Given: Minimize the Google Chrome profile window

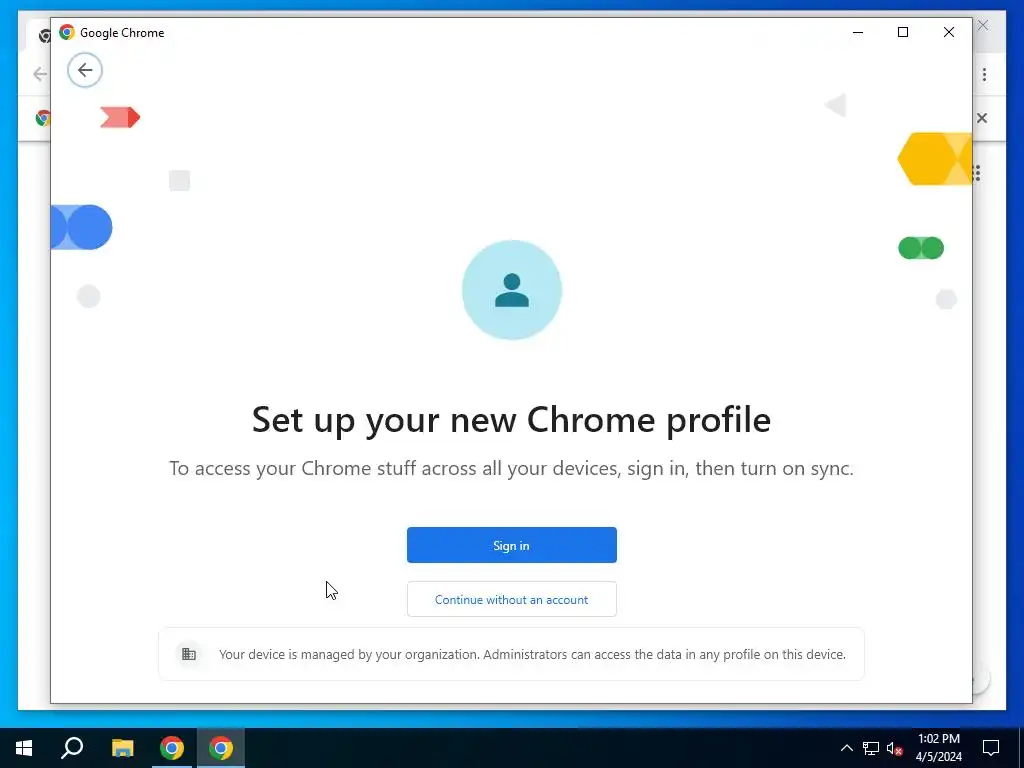Looking at the screenshot, I should [858, 32].
